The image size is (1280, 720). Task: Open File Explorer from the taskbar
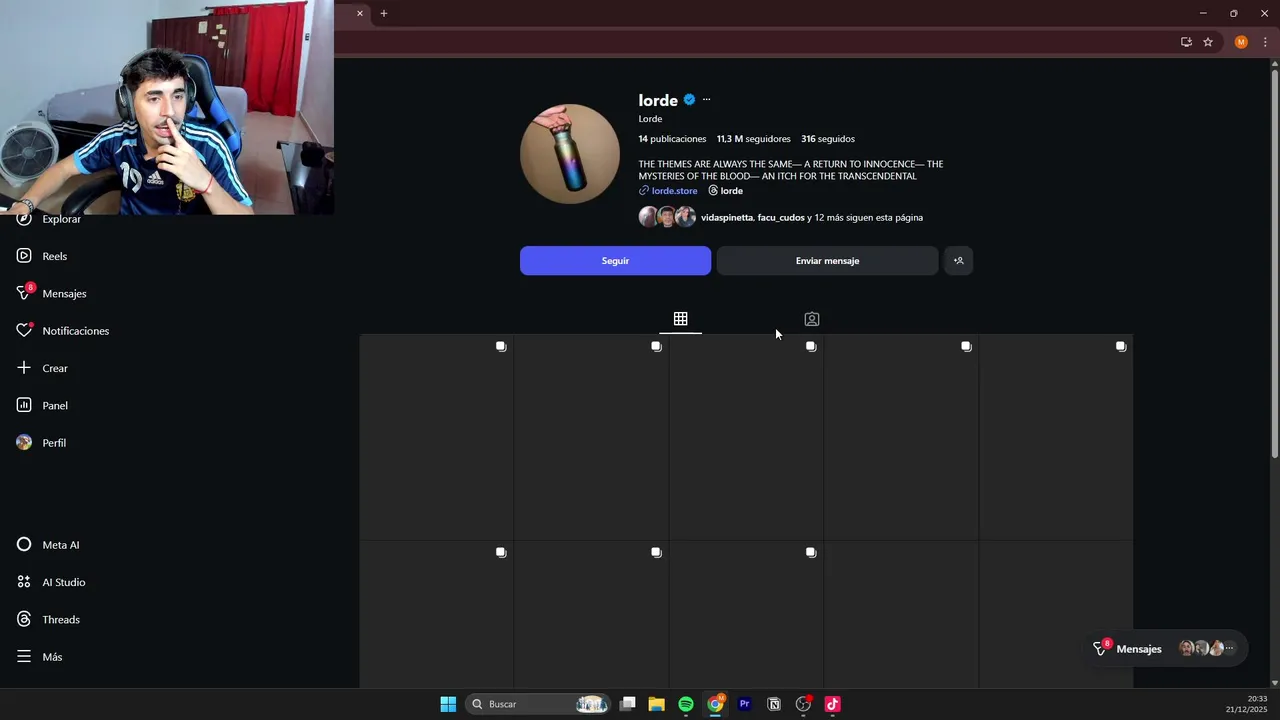(x=656, y=704)
